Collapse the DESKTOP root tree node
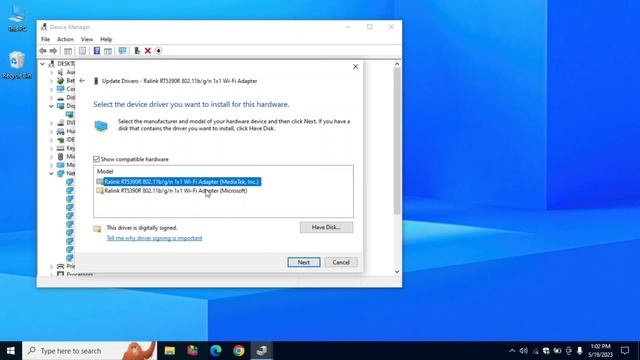This screenshot has width=640, height=360. click(42, 64)
